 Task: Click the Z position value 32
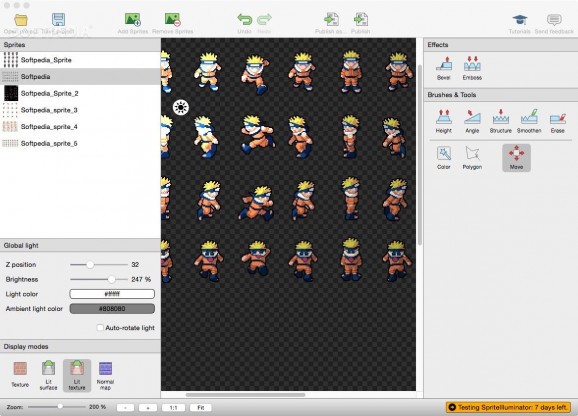pyautogui.click(x=135, y=265)
